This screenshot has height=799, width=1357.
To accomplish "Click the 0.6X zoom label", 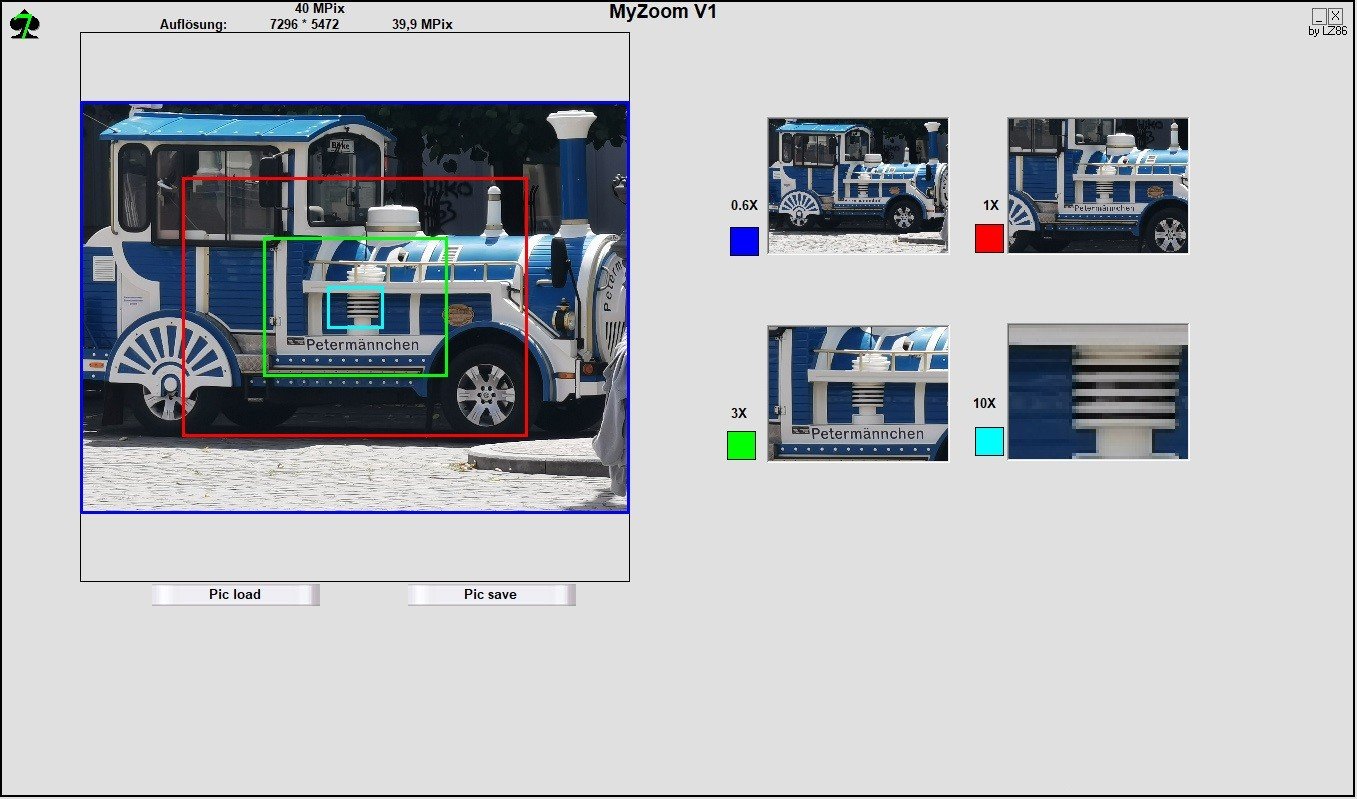I will [x=744, y=205].
